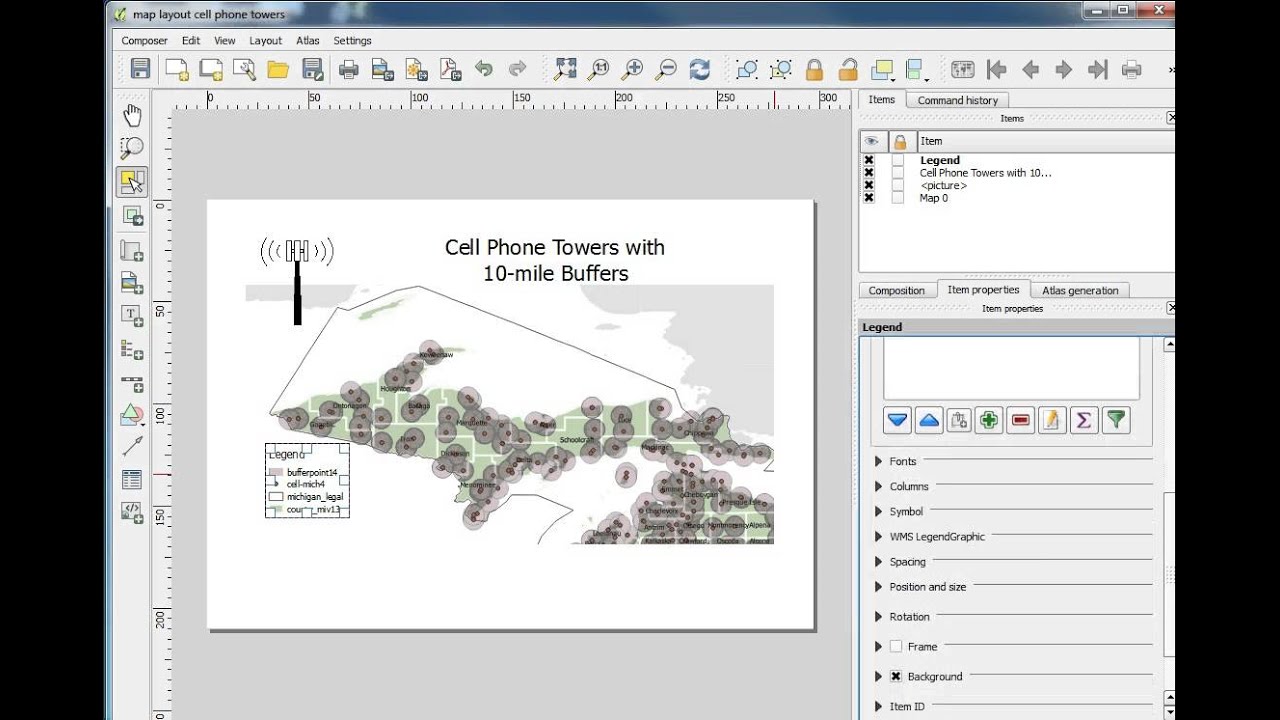Open the Composer Manager
This screenshot has width=1280, height=720.
coord(244,69)
